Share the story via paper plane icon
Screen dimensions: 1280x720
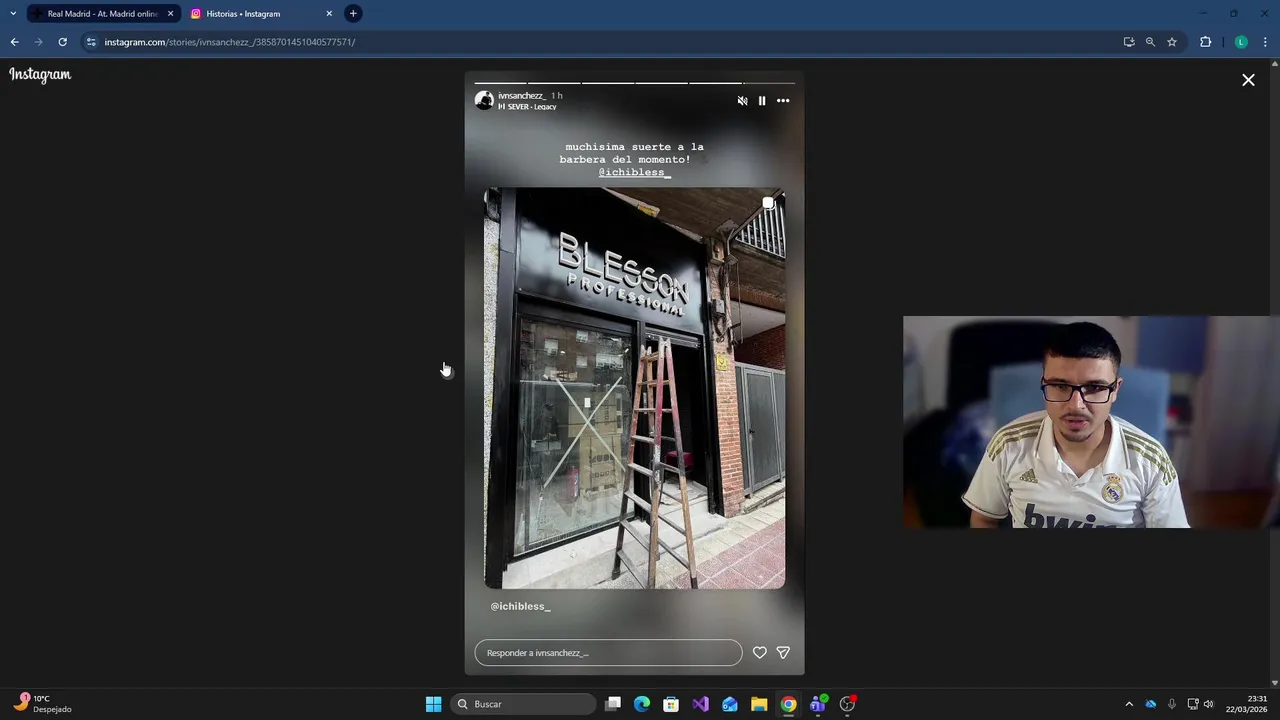tap(783, 653)
